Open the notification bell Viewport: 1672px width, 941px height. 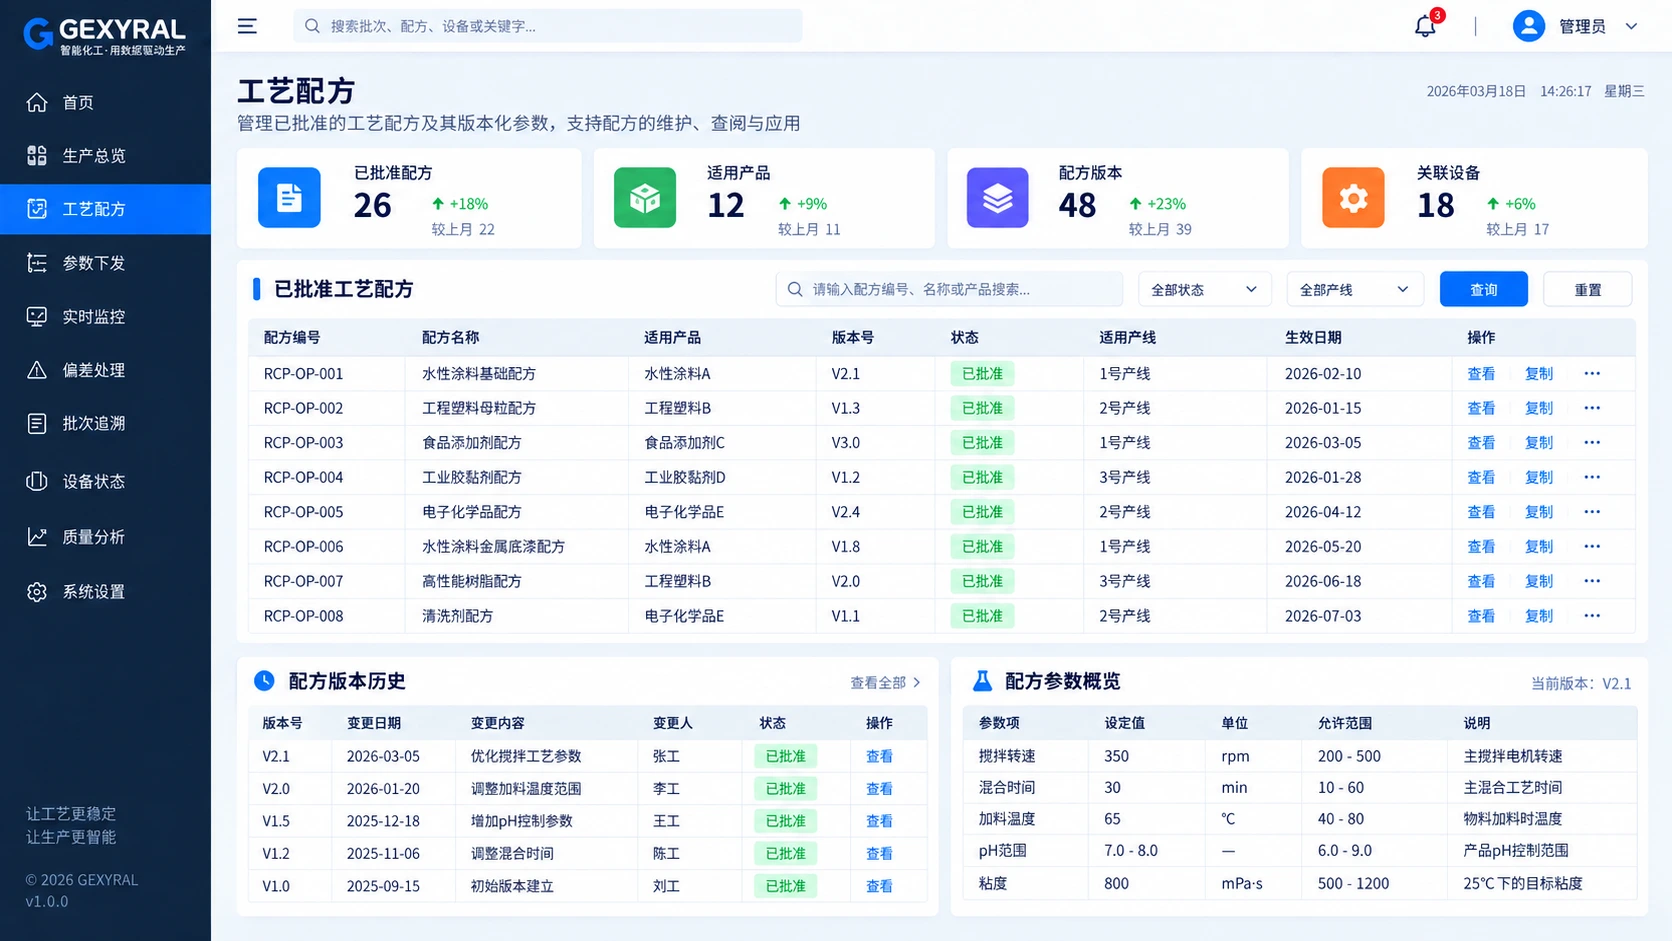(1425, 26)
